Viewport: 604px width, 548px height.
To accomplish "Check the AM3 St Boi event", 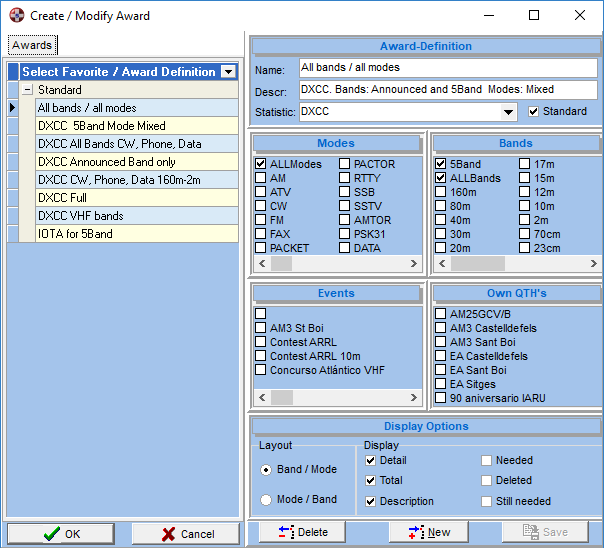I will click(x=261, y=328).
